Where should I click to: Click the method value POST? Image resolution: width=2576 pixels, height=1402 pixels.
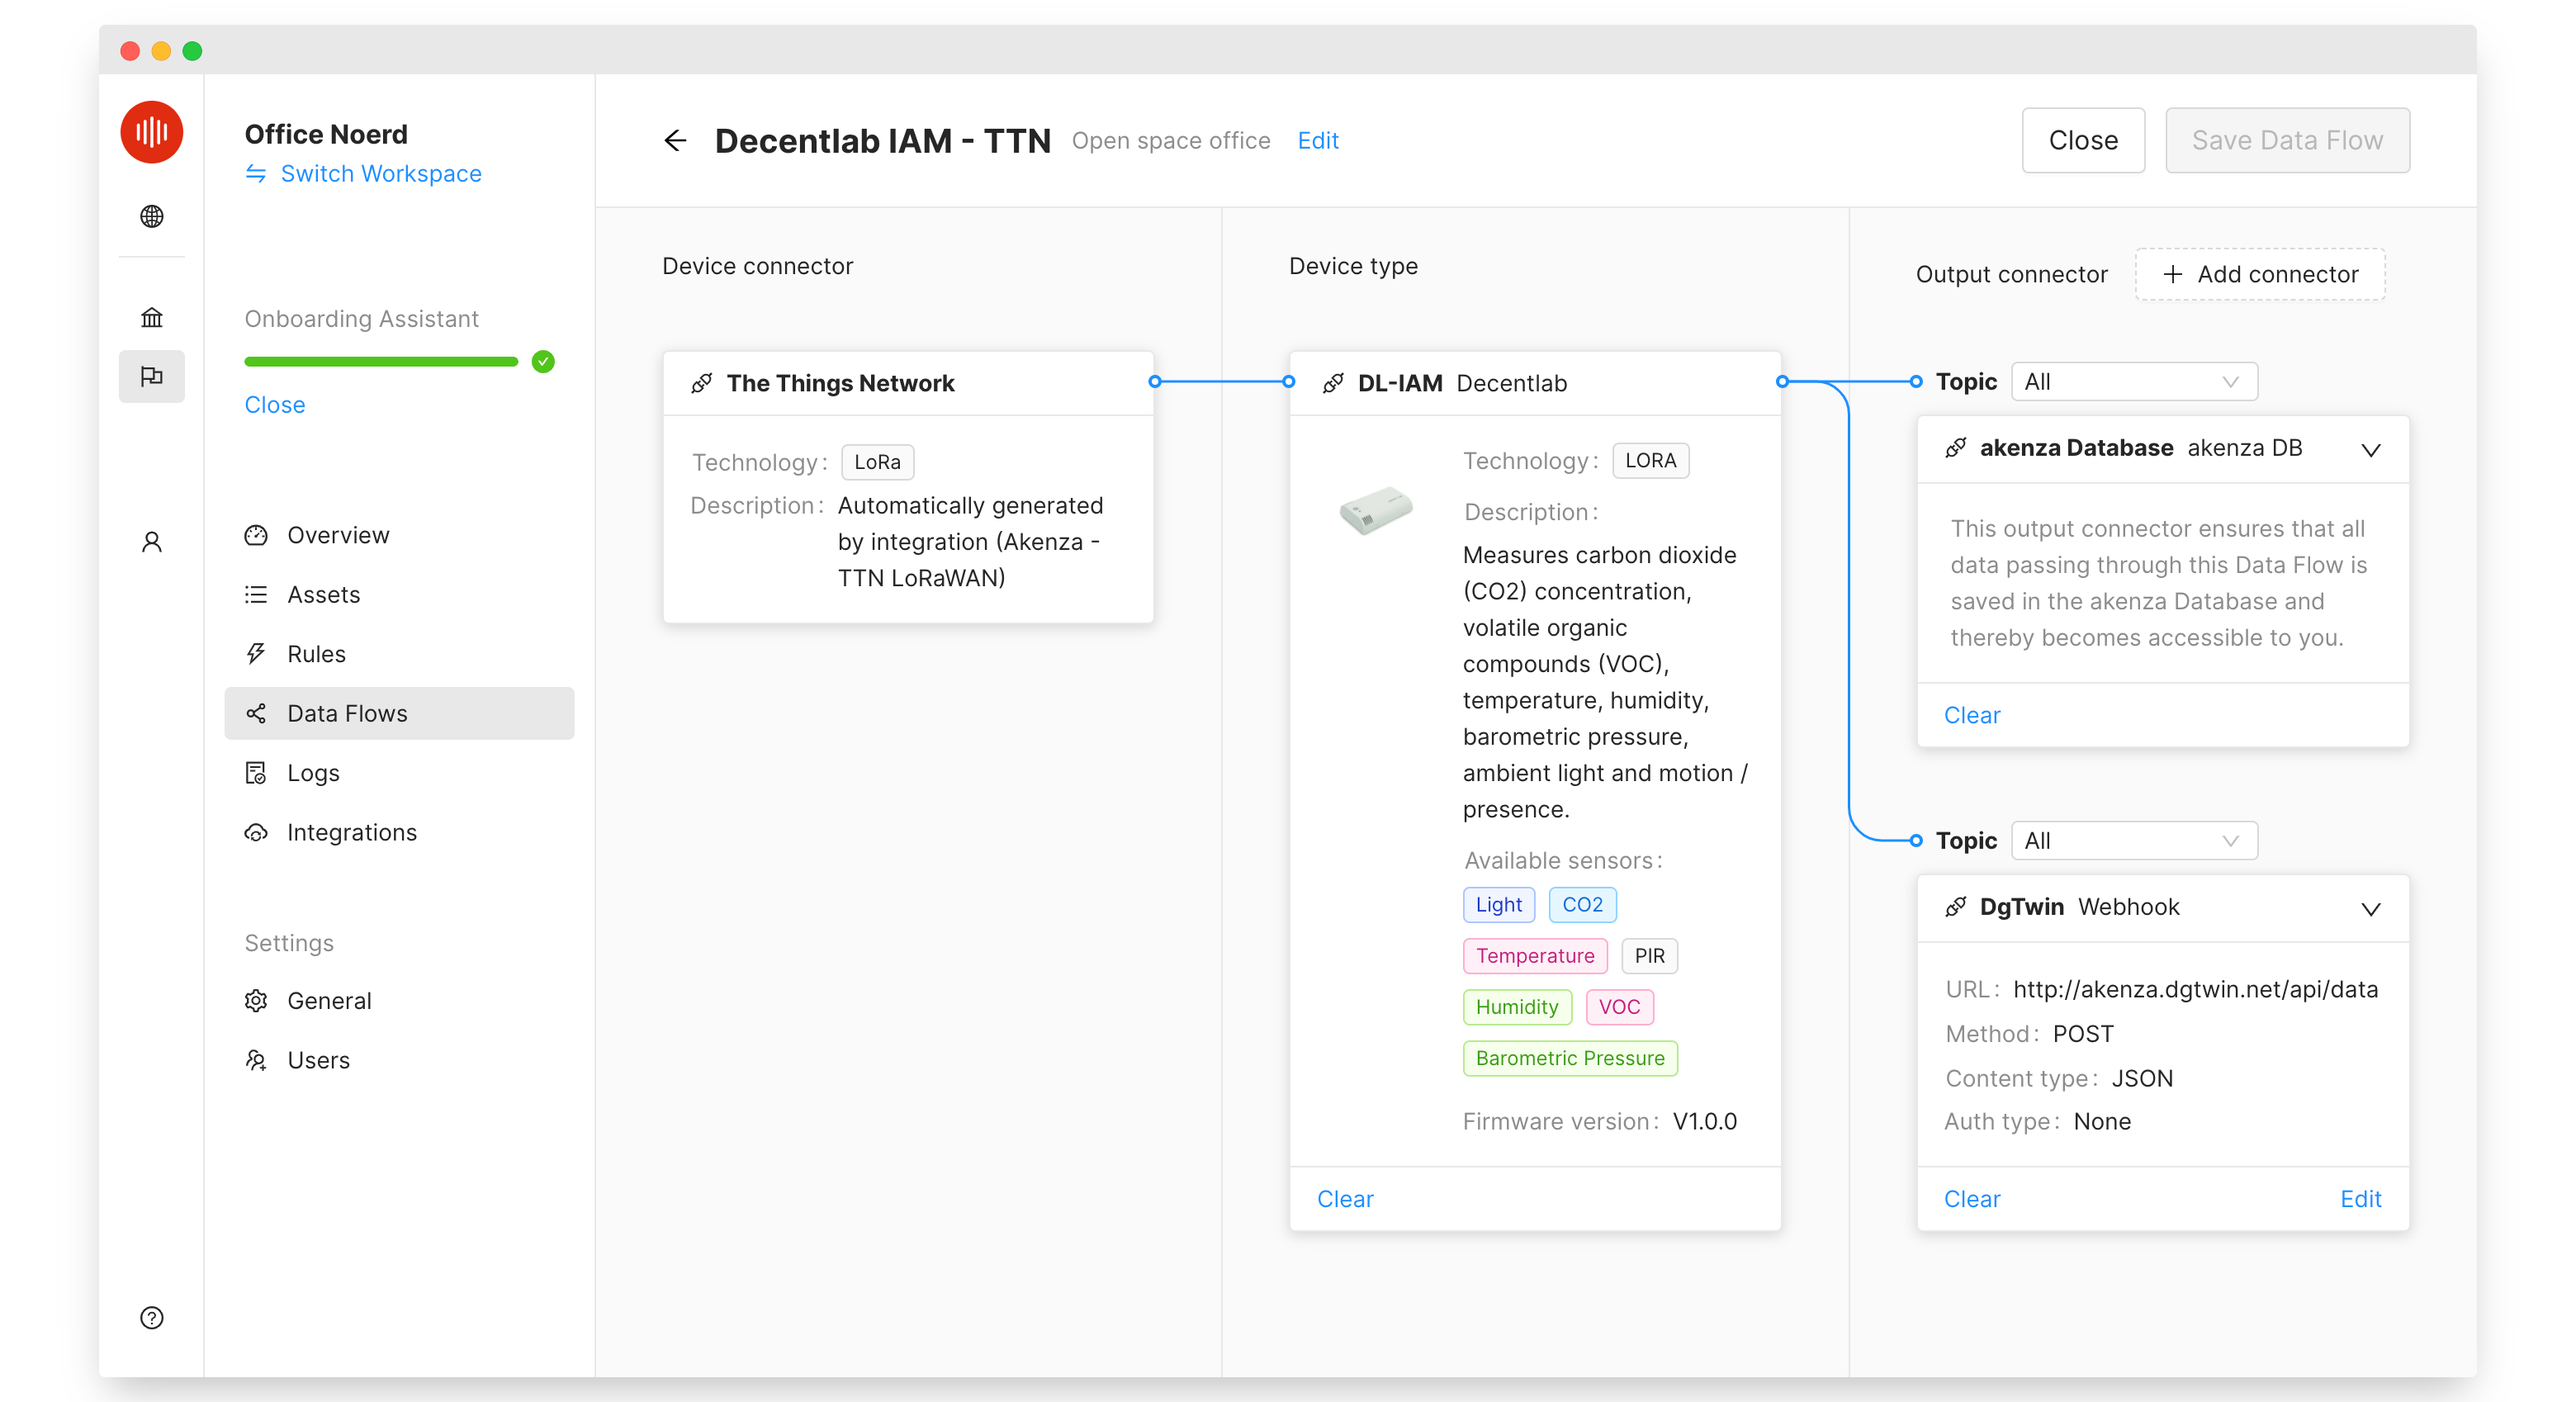pos(2083,1033)
